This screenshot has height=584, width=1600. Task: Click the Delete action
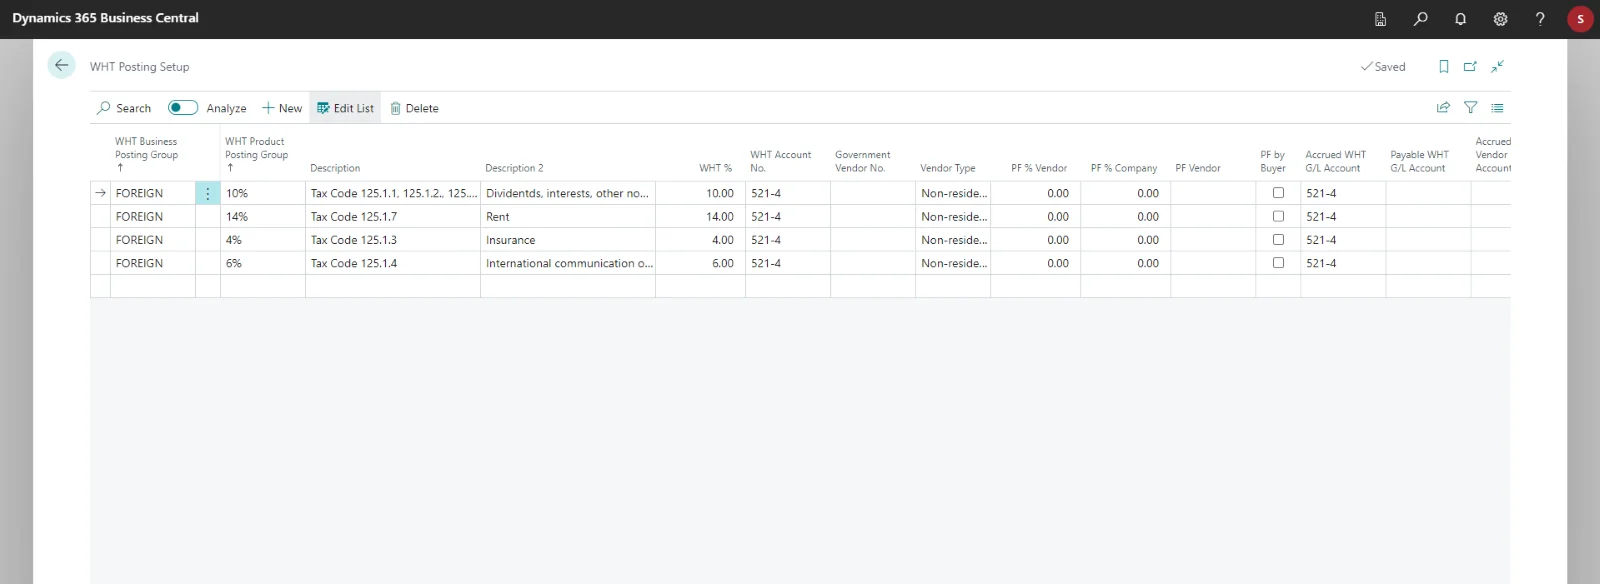coord(414,108)
